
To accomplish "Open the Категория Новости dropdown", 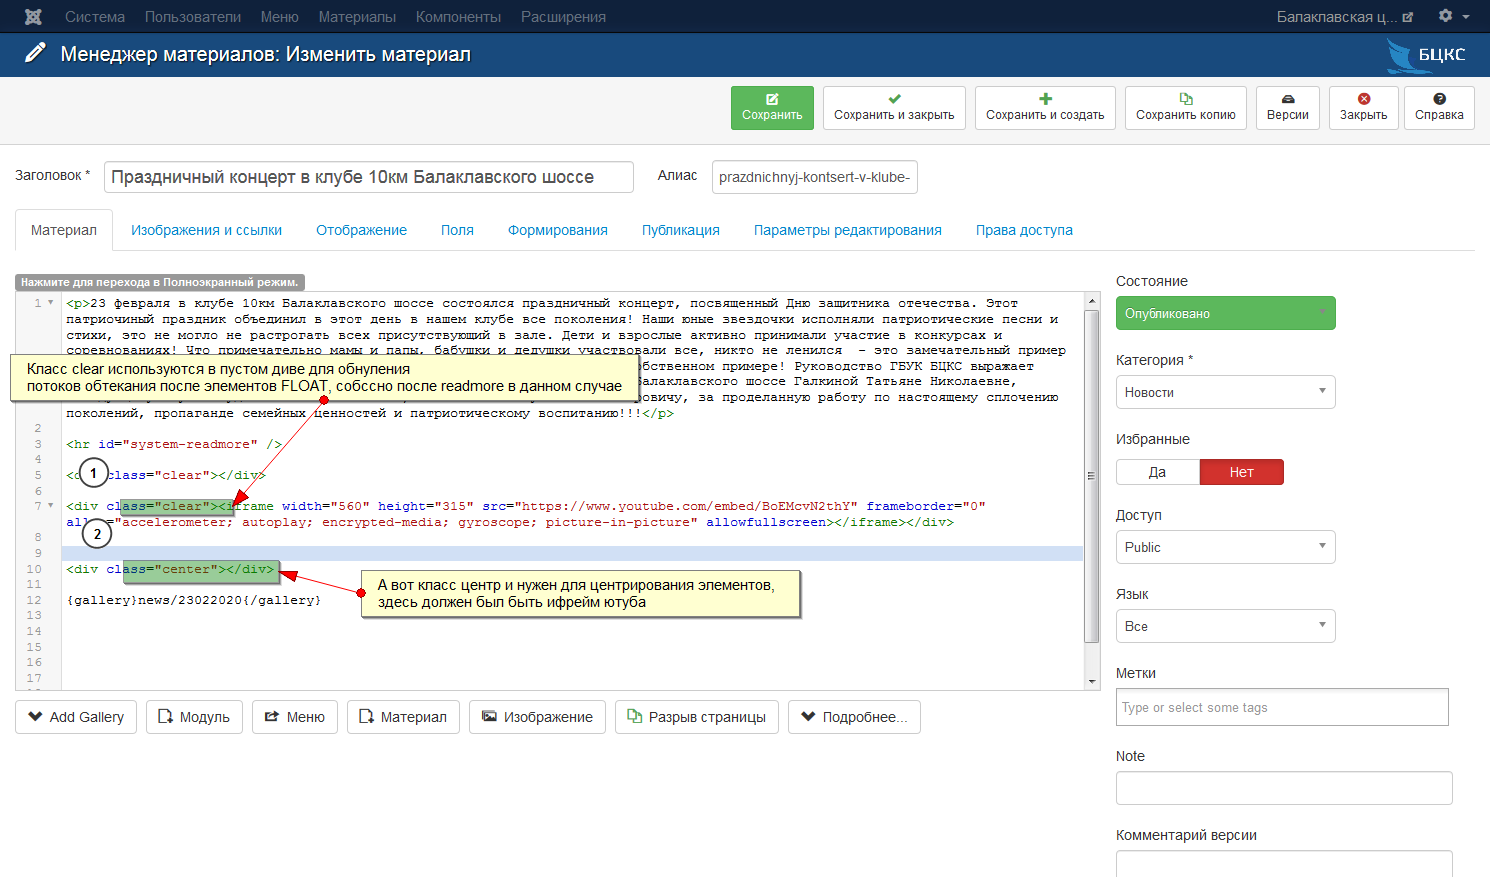I will click(1226, 392).
